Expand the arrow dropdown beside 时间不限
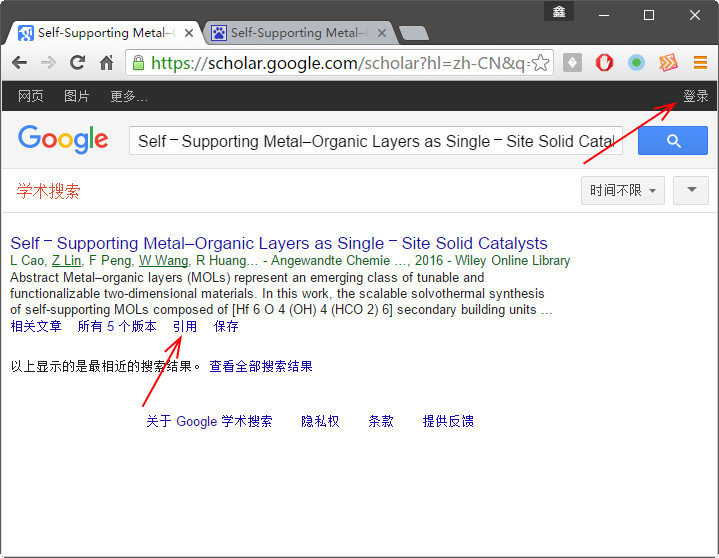The image size is (719, 558). tap(691, 190)
